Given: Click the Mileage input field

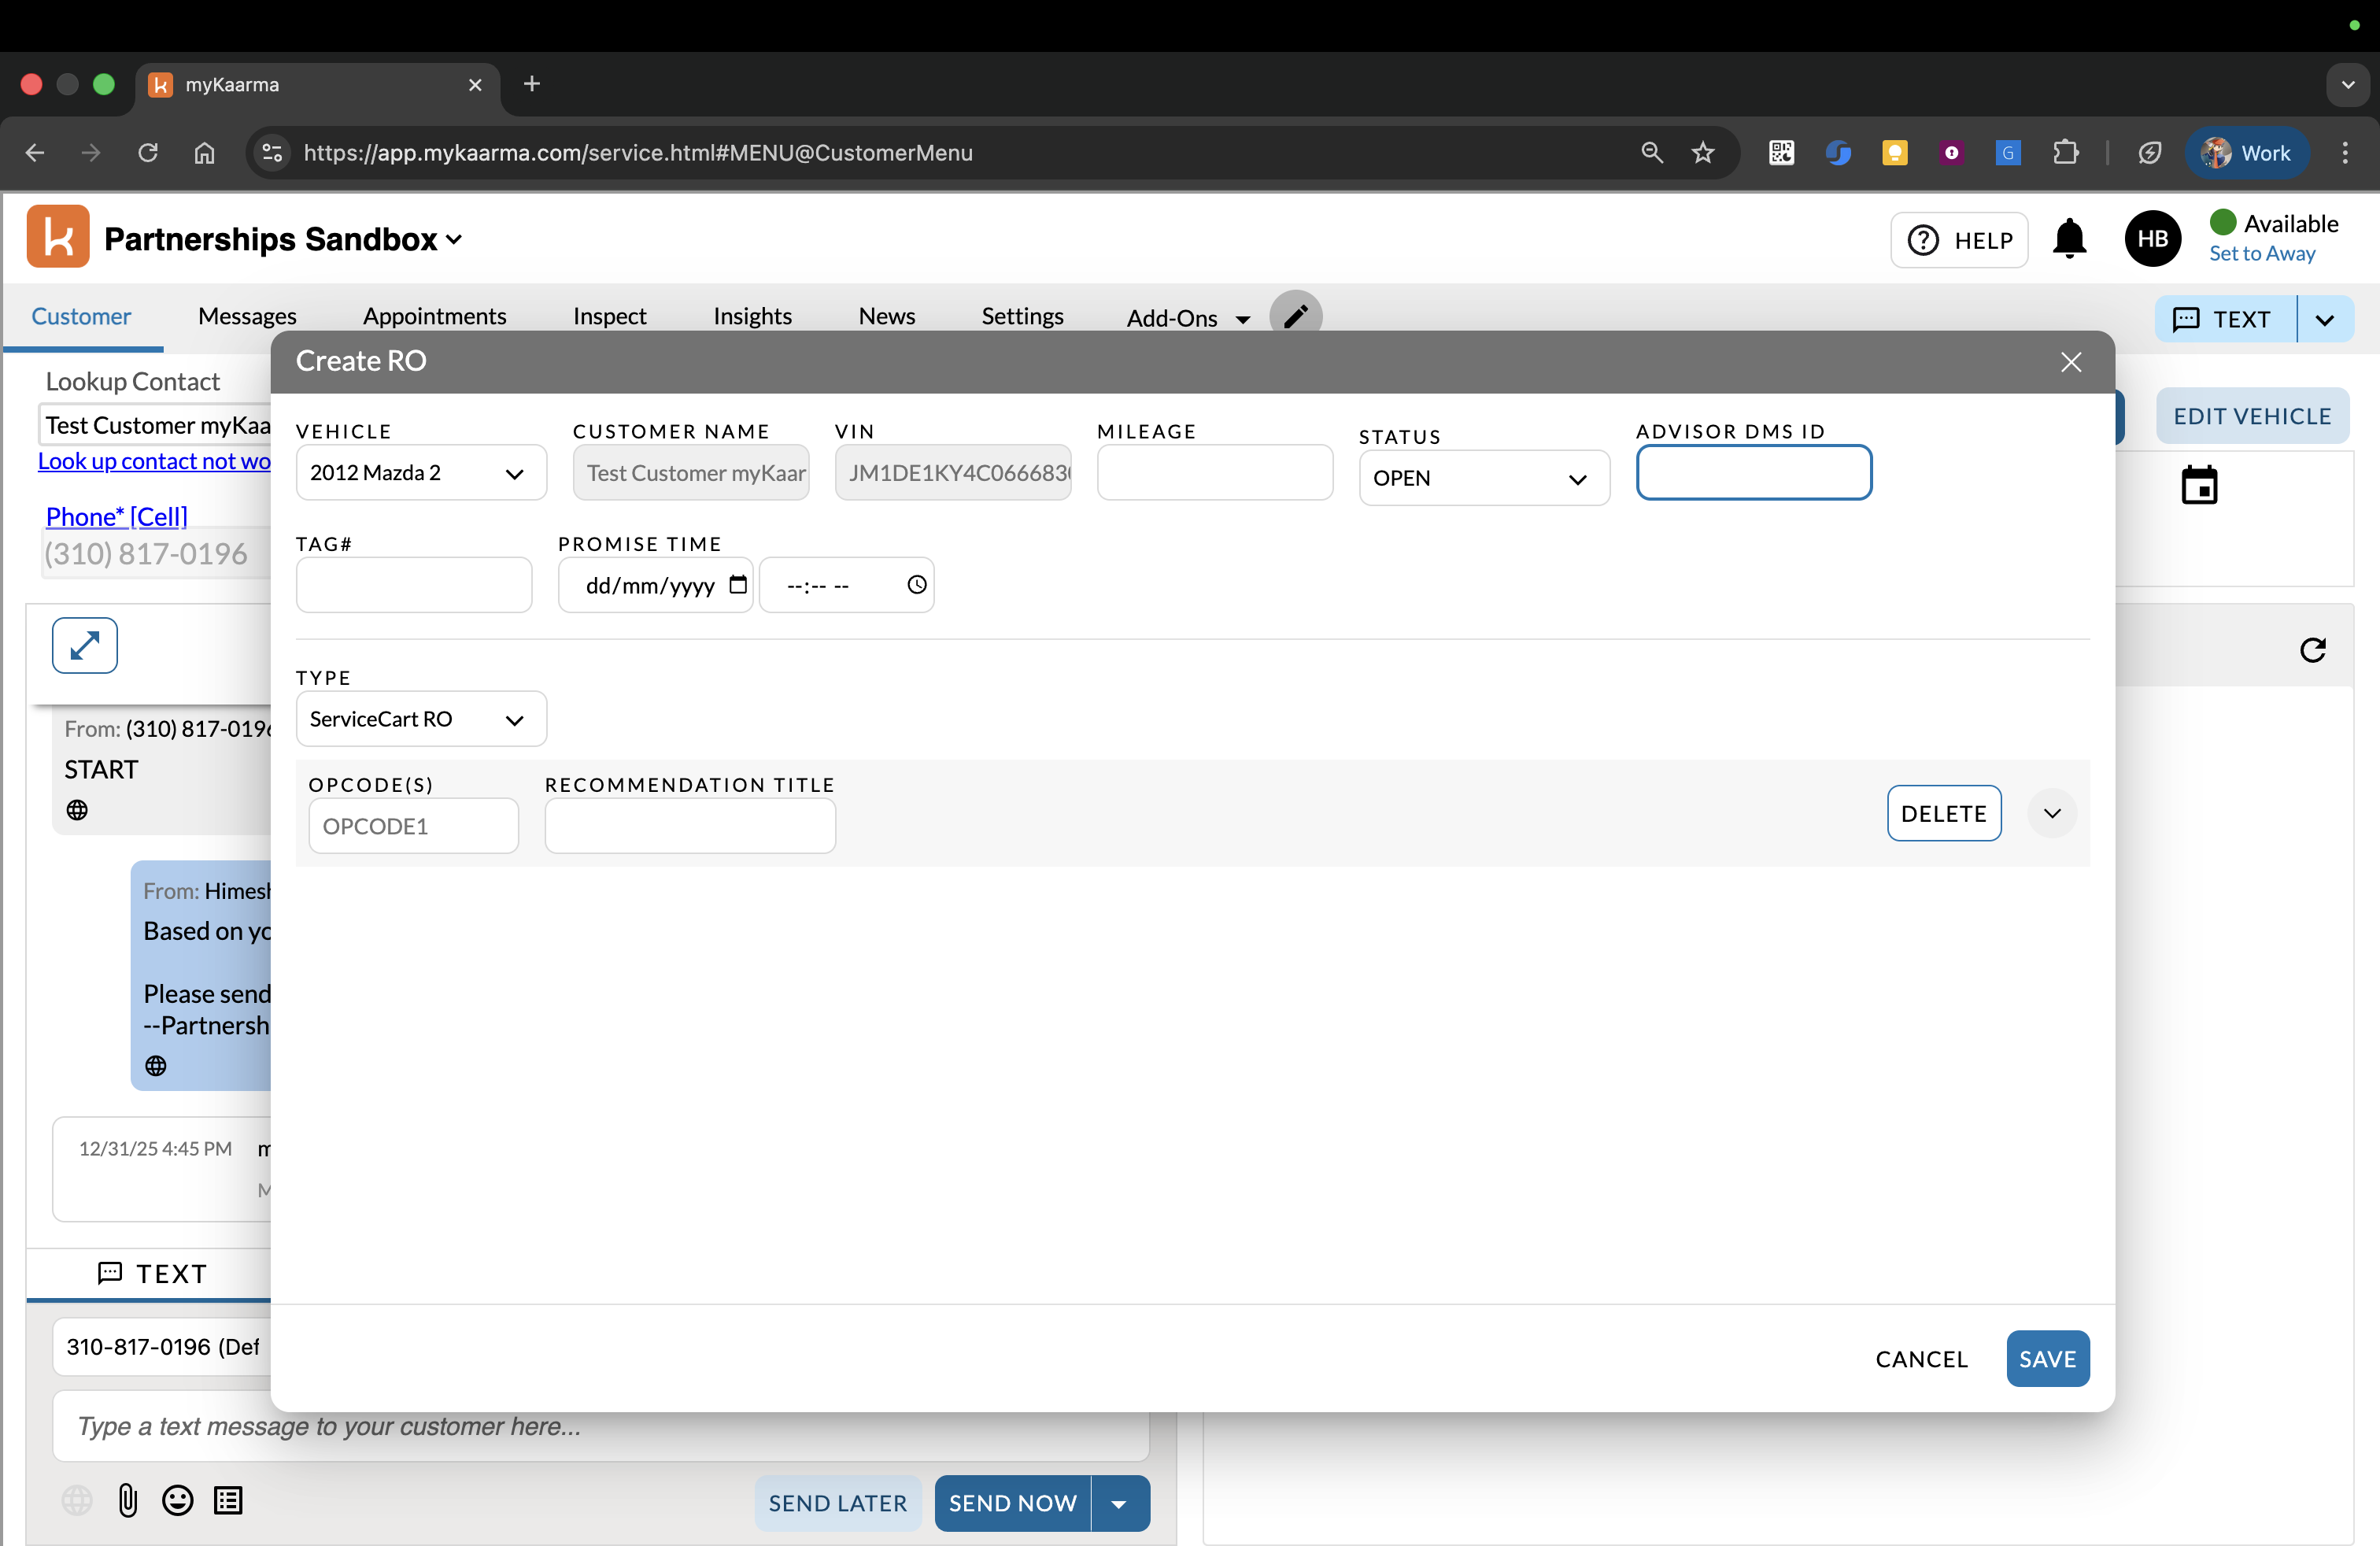Looking at the screenshot, I should coord(1214,473).
